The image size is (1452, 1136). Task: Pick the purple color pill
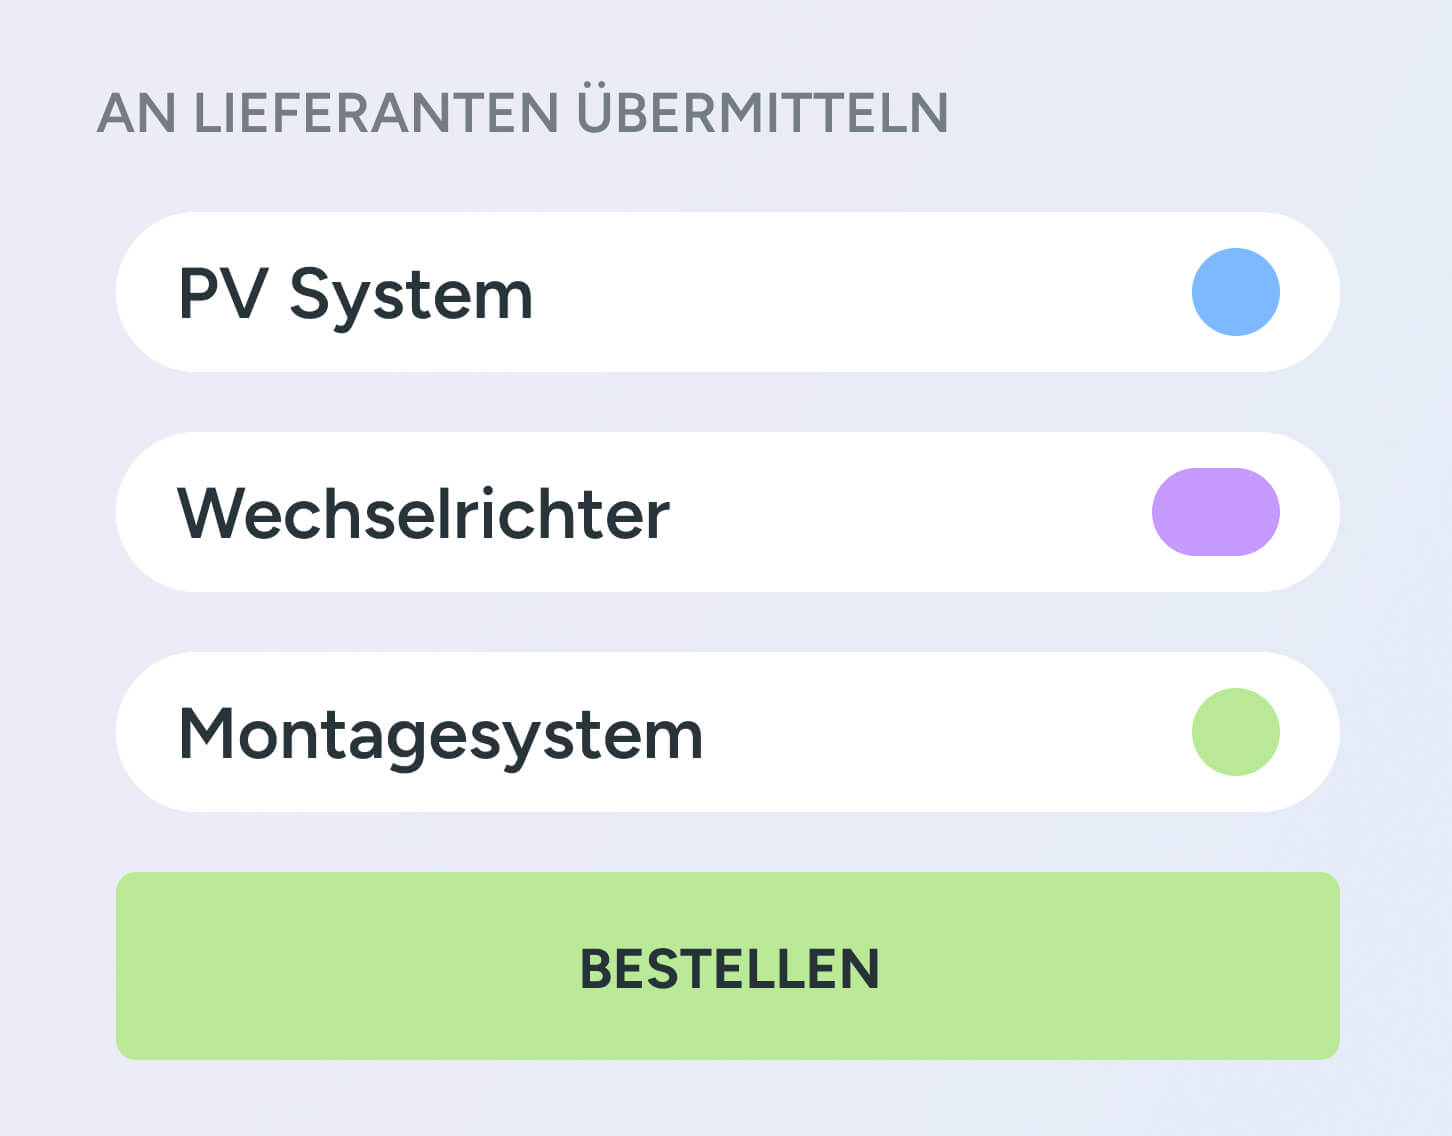coord(1215,512)
